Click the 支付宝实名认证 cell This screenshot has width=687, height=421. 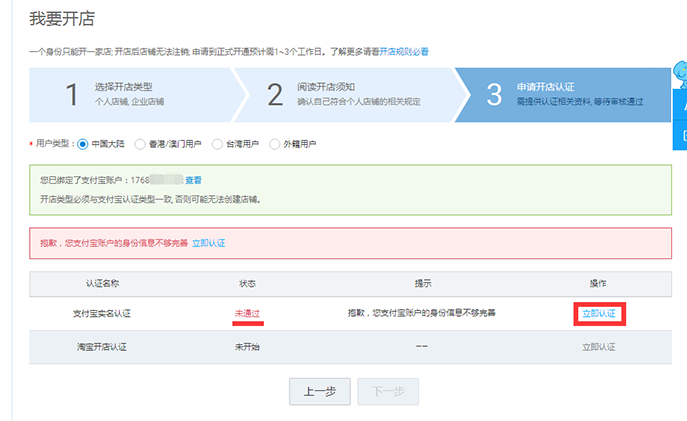click(x=102, y=314)
